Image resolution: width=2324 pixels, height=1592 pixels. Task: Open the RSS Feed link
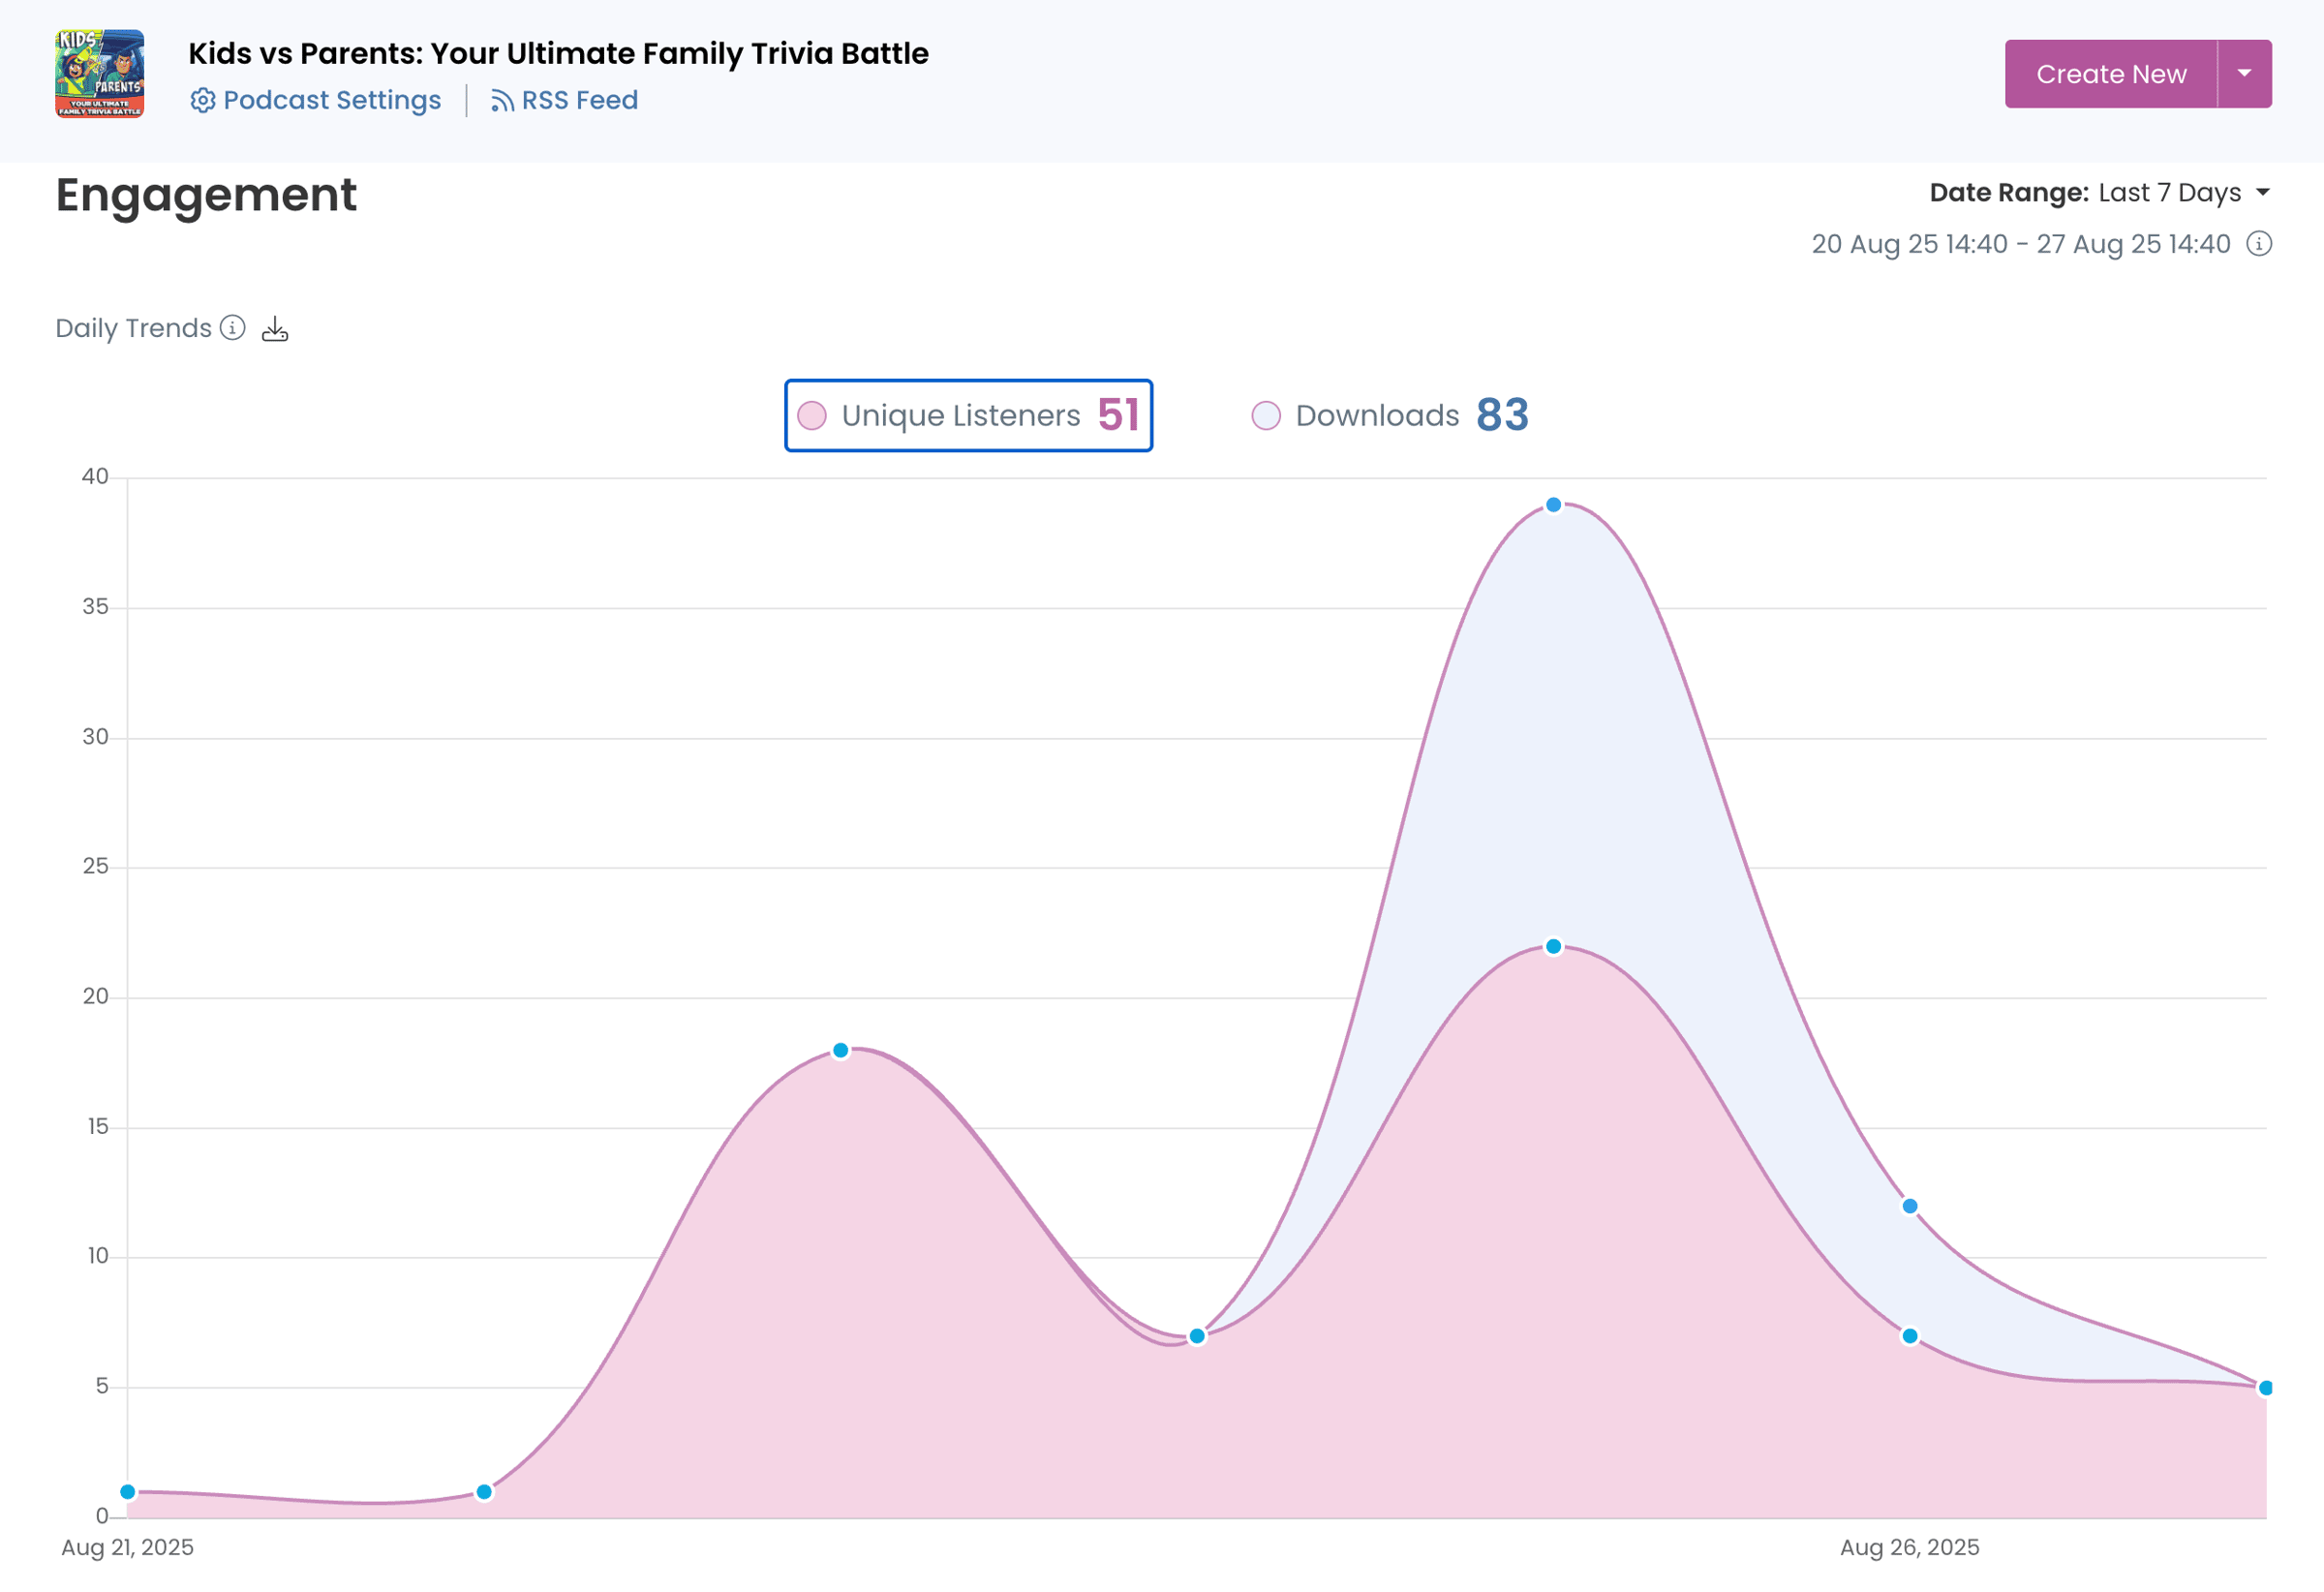point(579,101)
